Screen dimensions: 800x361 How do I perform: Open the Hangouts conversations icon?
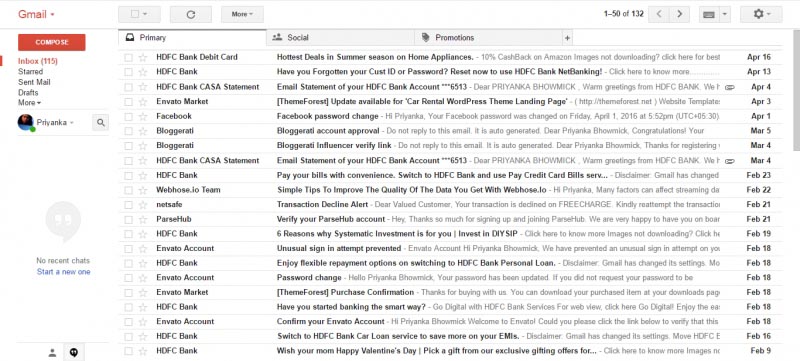(74, 352)
